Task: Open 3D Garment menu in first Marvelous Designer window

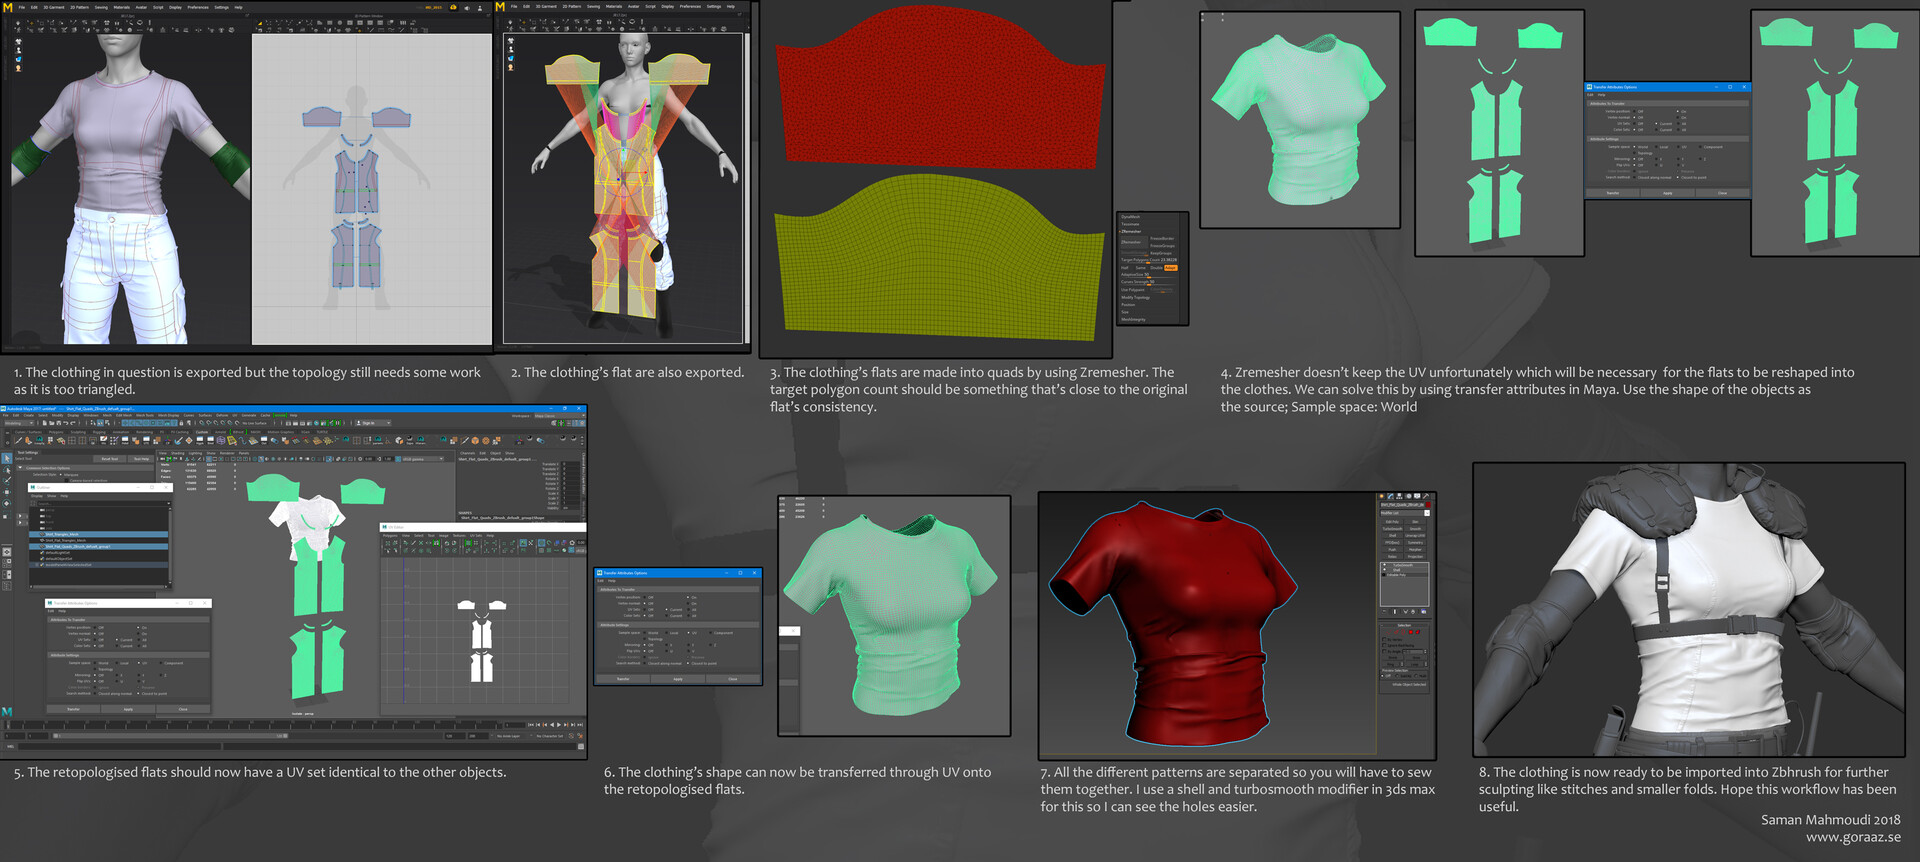Action: [54, 7]
